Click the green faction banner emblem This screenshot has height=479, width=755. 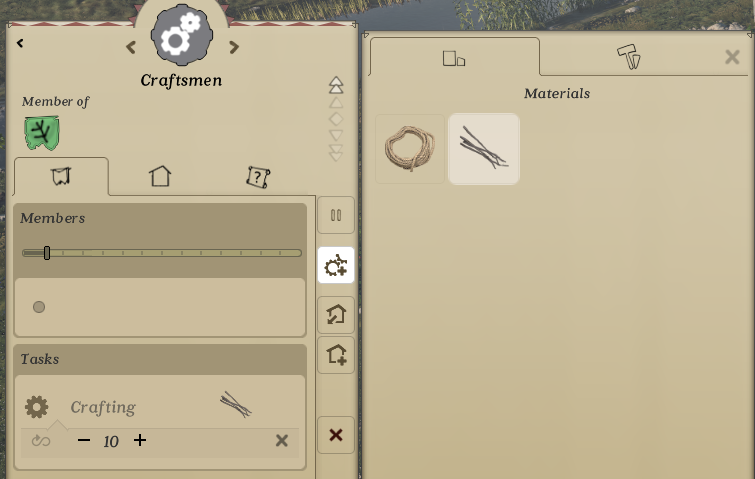pyautogui.click(x=42, y=132)
